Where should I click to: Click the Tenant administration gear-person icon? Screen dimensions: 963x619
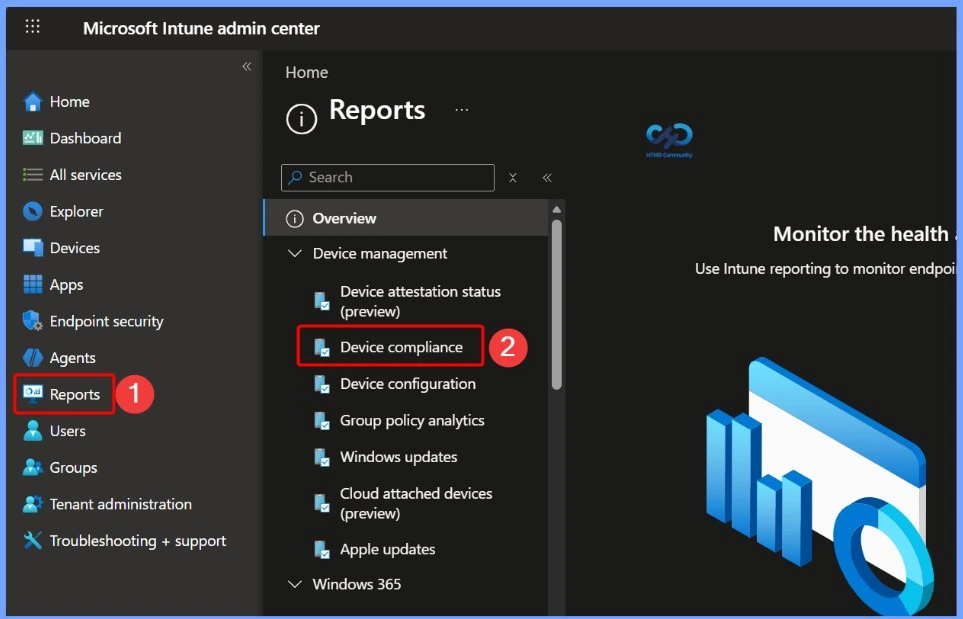33,504
